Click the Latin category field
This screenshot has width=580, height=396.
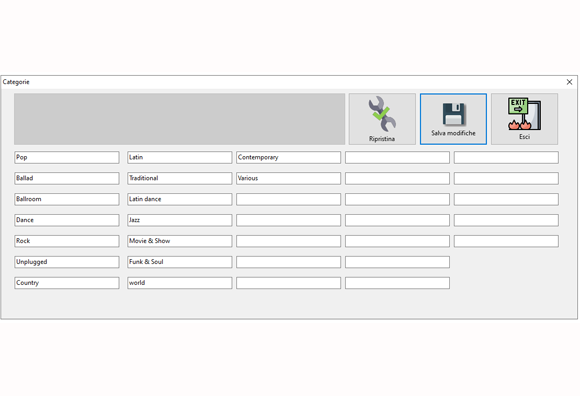[180, 158]
